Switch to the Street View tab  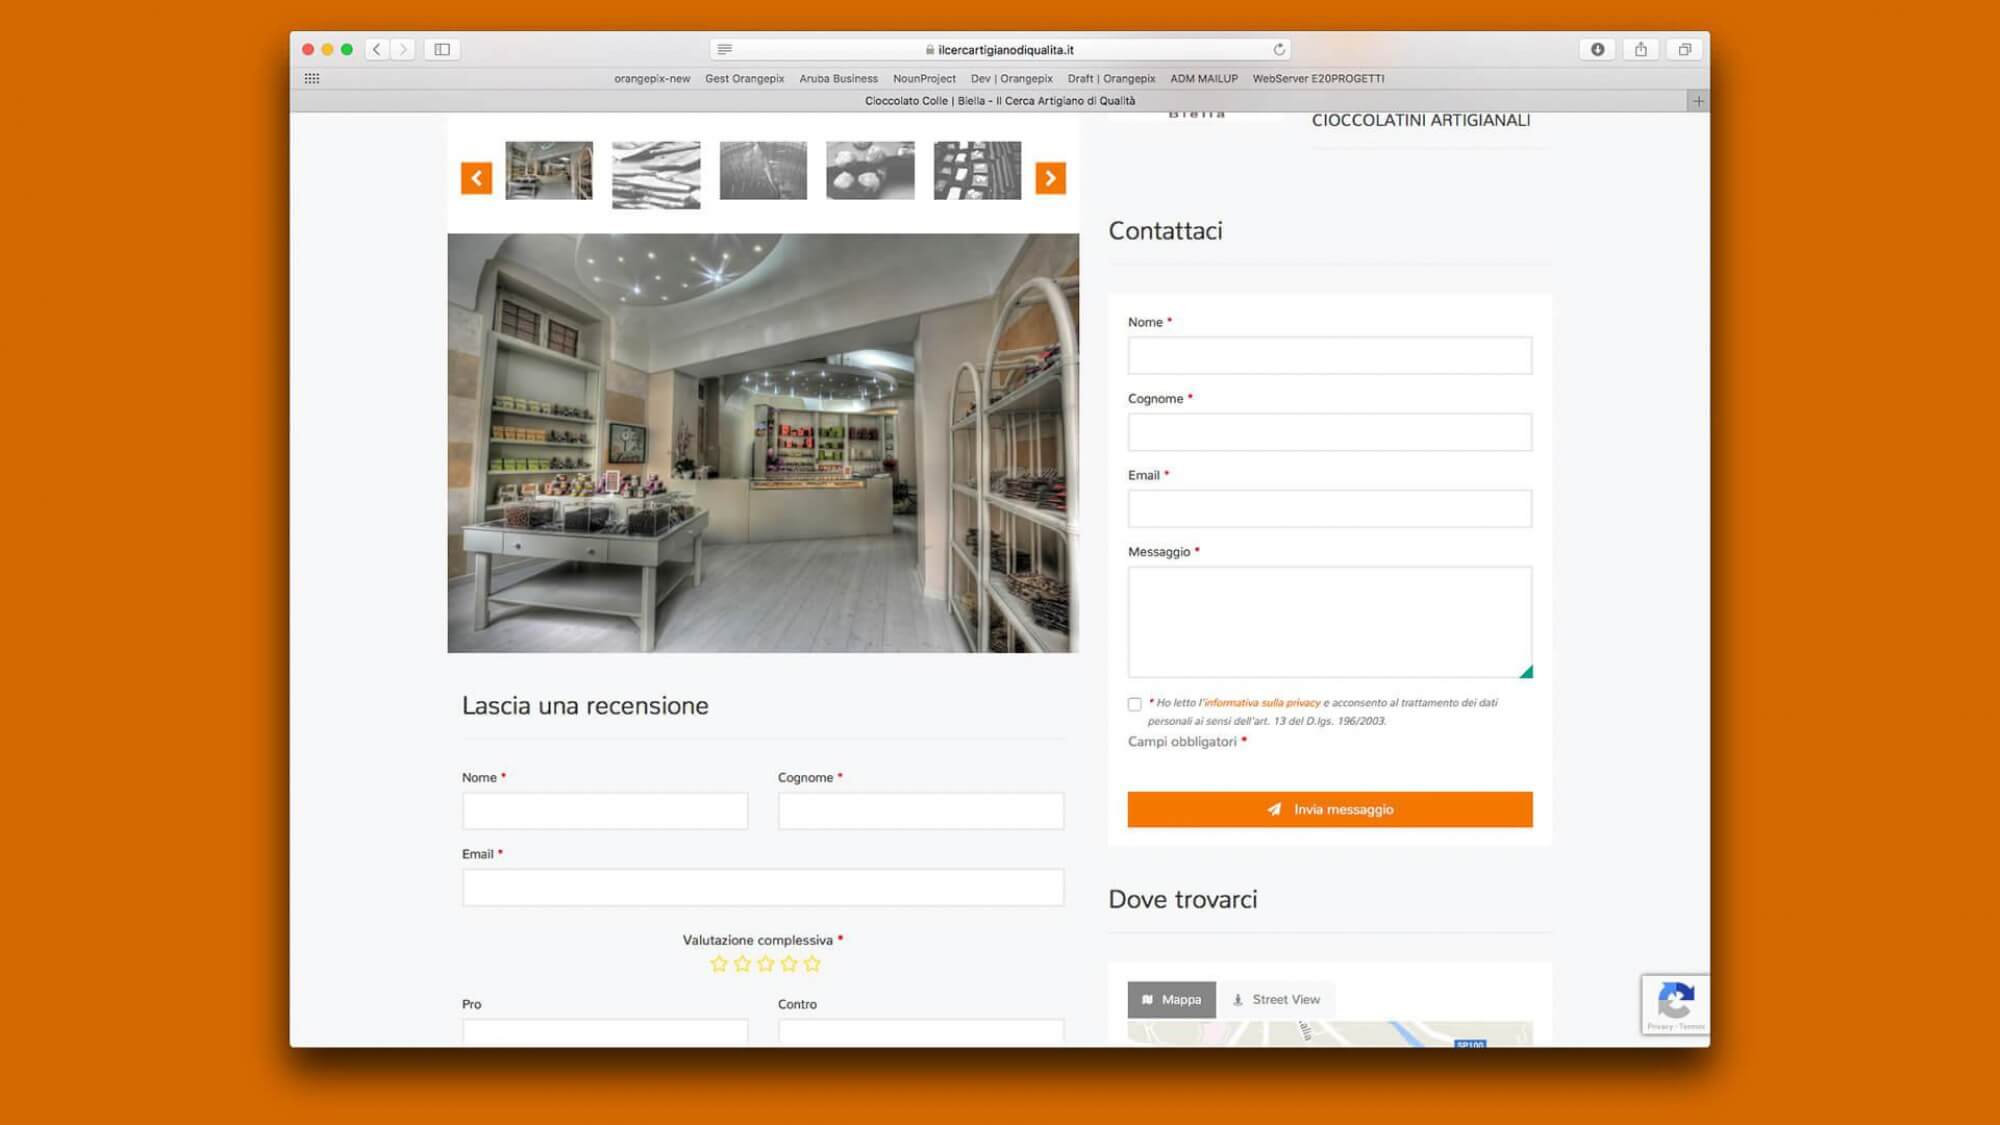1277,999
